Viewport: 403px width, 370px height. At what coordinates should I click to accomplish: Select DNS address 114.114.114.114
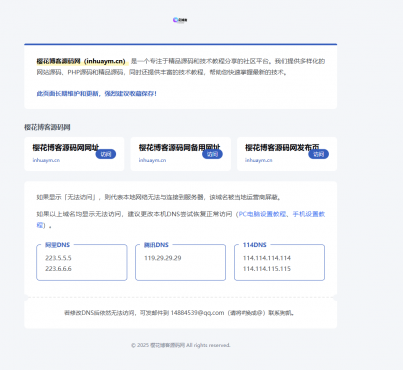coord(267,258)
